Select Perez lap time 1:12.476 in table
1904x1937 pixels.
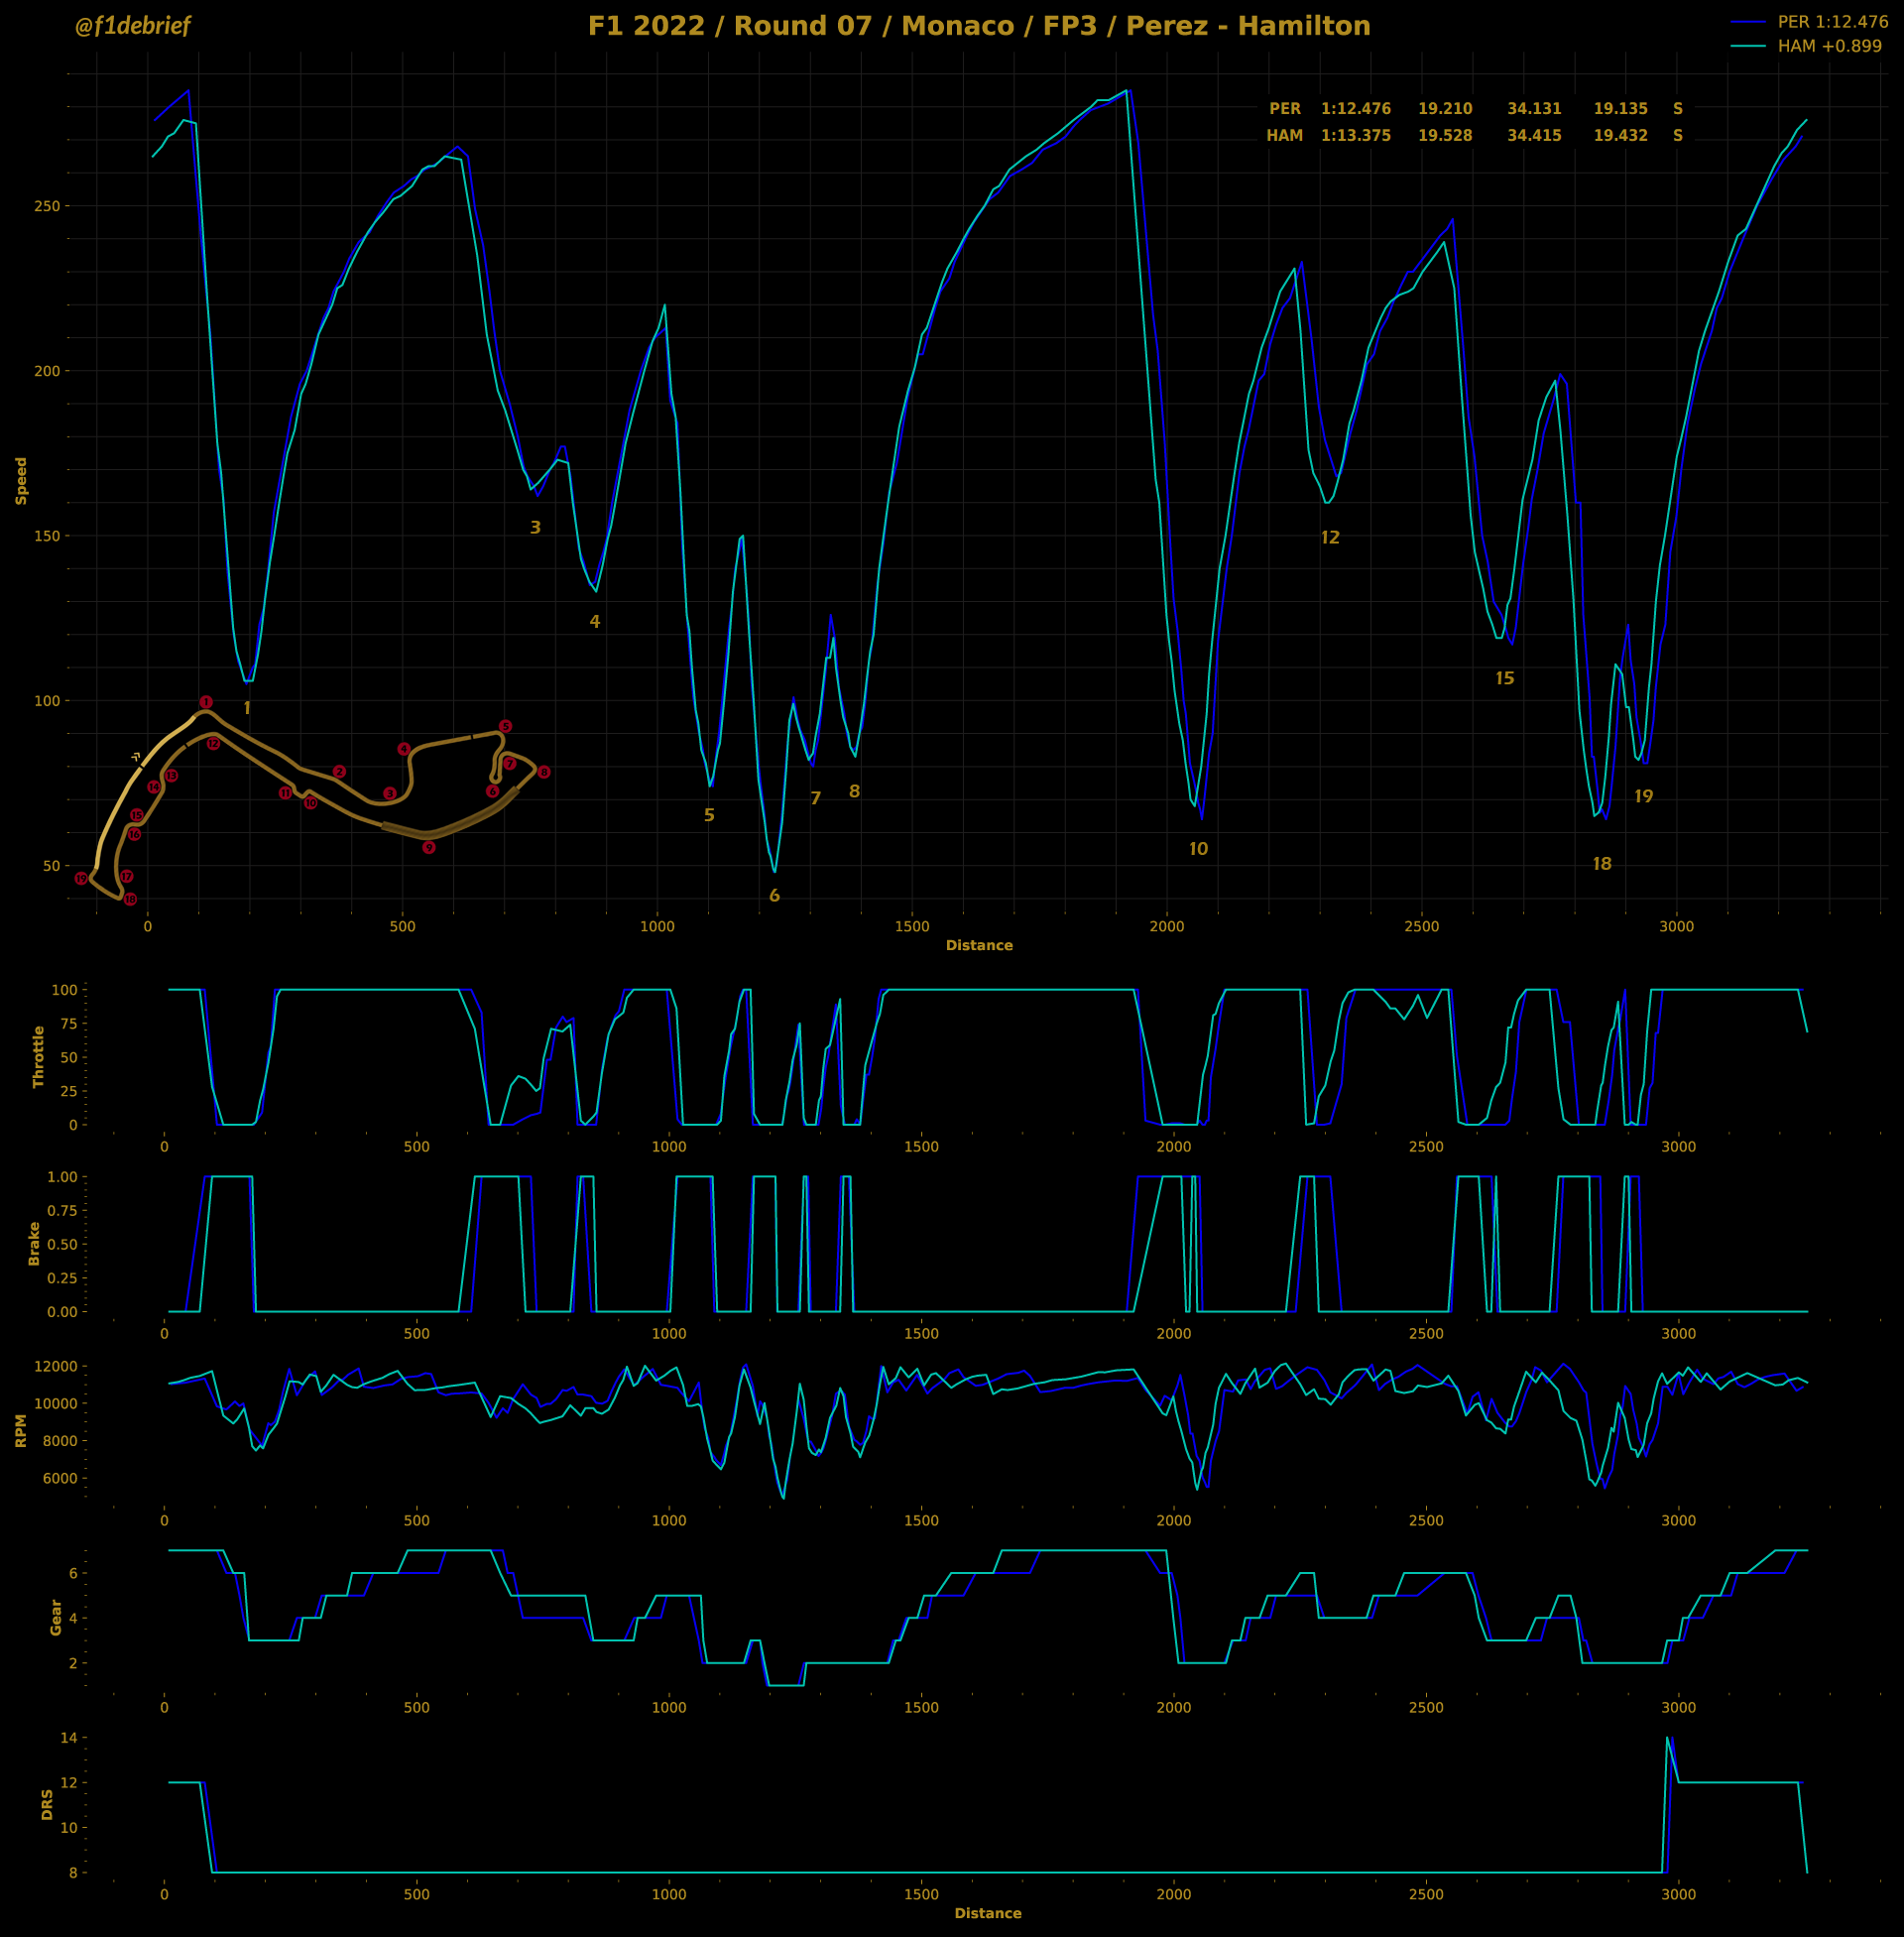coord(1356,108)
